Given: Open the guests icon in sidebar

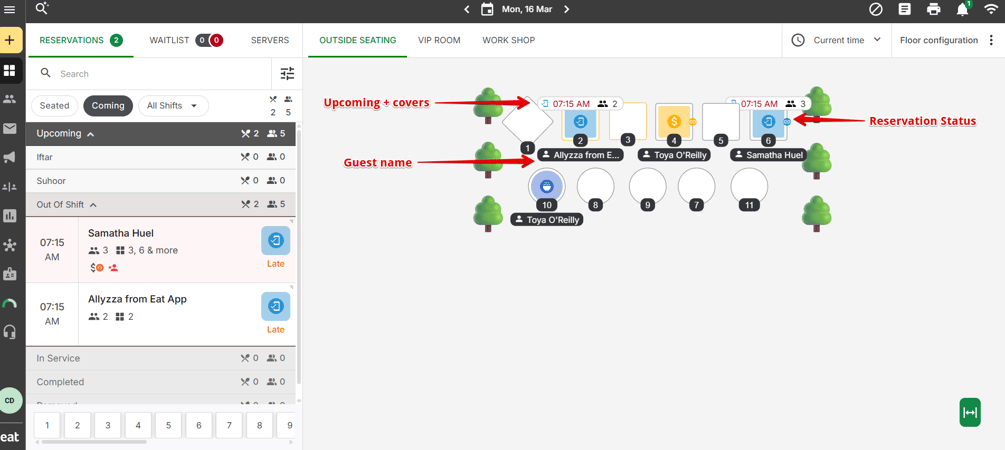Looking at the screenshot, I should tap(10, 99).
